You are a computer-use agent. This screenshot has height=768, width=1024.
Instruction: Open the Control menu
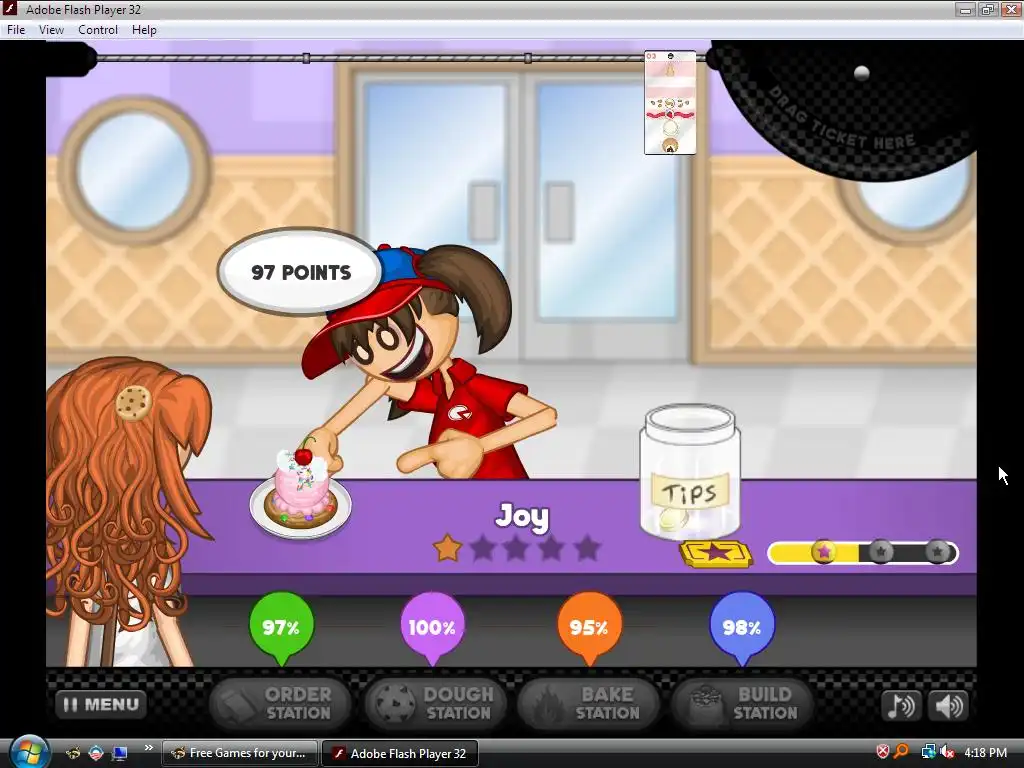pyautogui.click(x=98, y=30)
